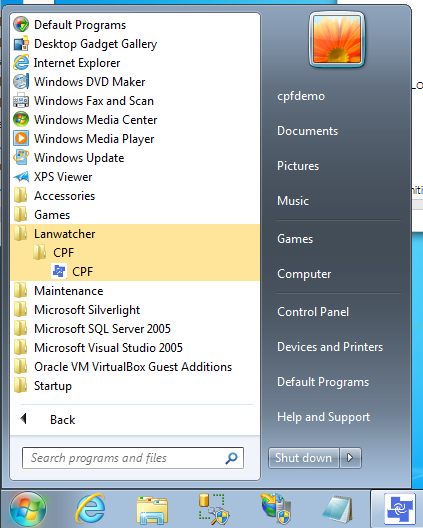Open Windows Update program icon
423x528 pixels.
tap(21, 158)
